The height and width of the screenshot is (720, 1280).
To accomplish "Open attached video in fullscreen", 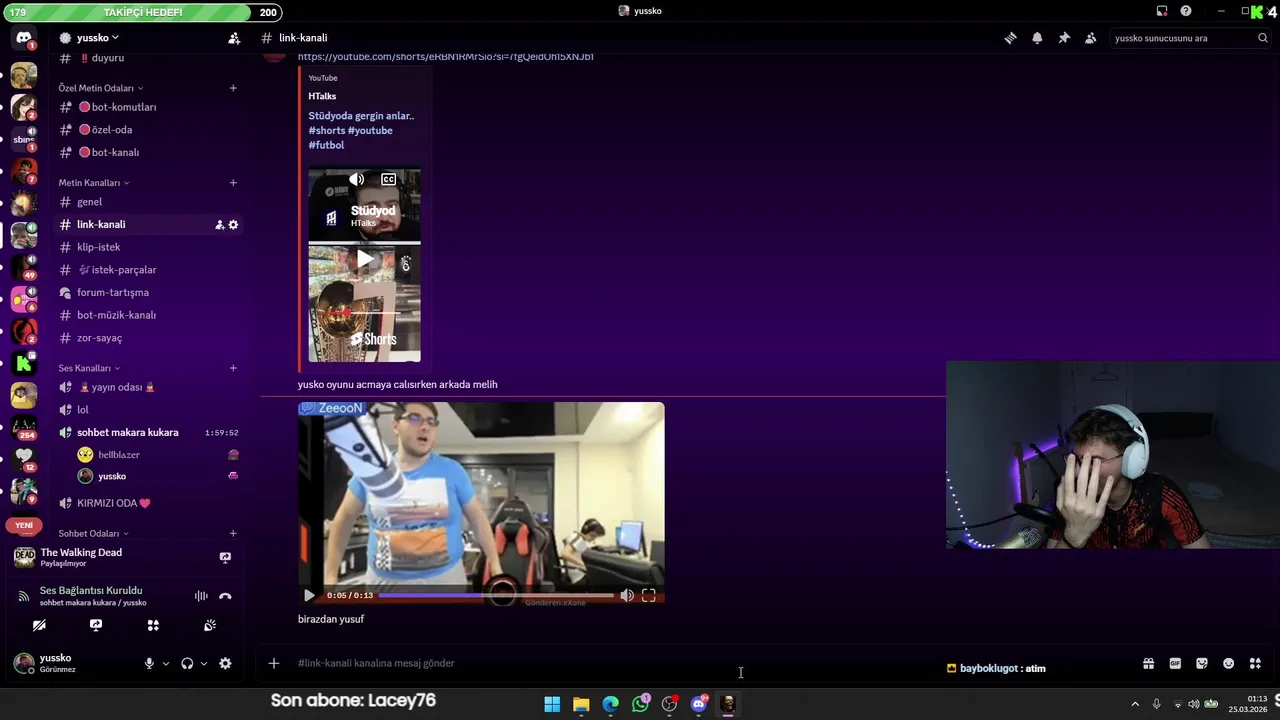I will [649, 596].
